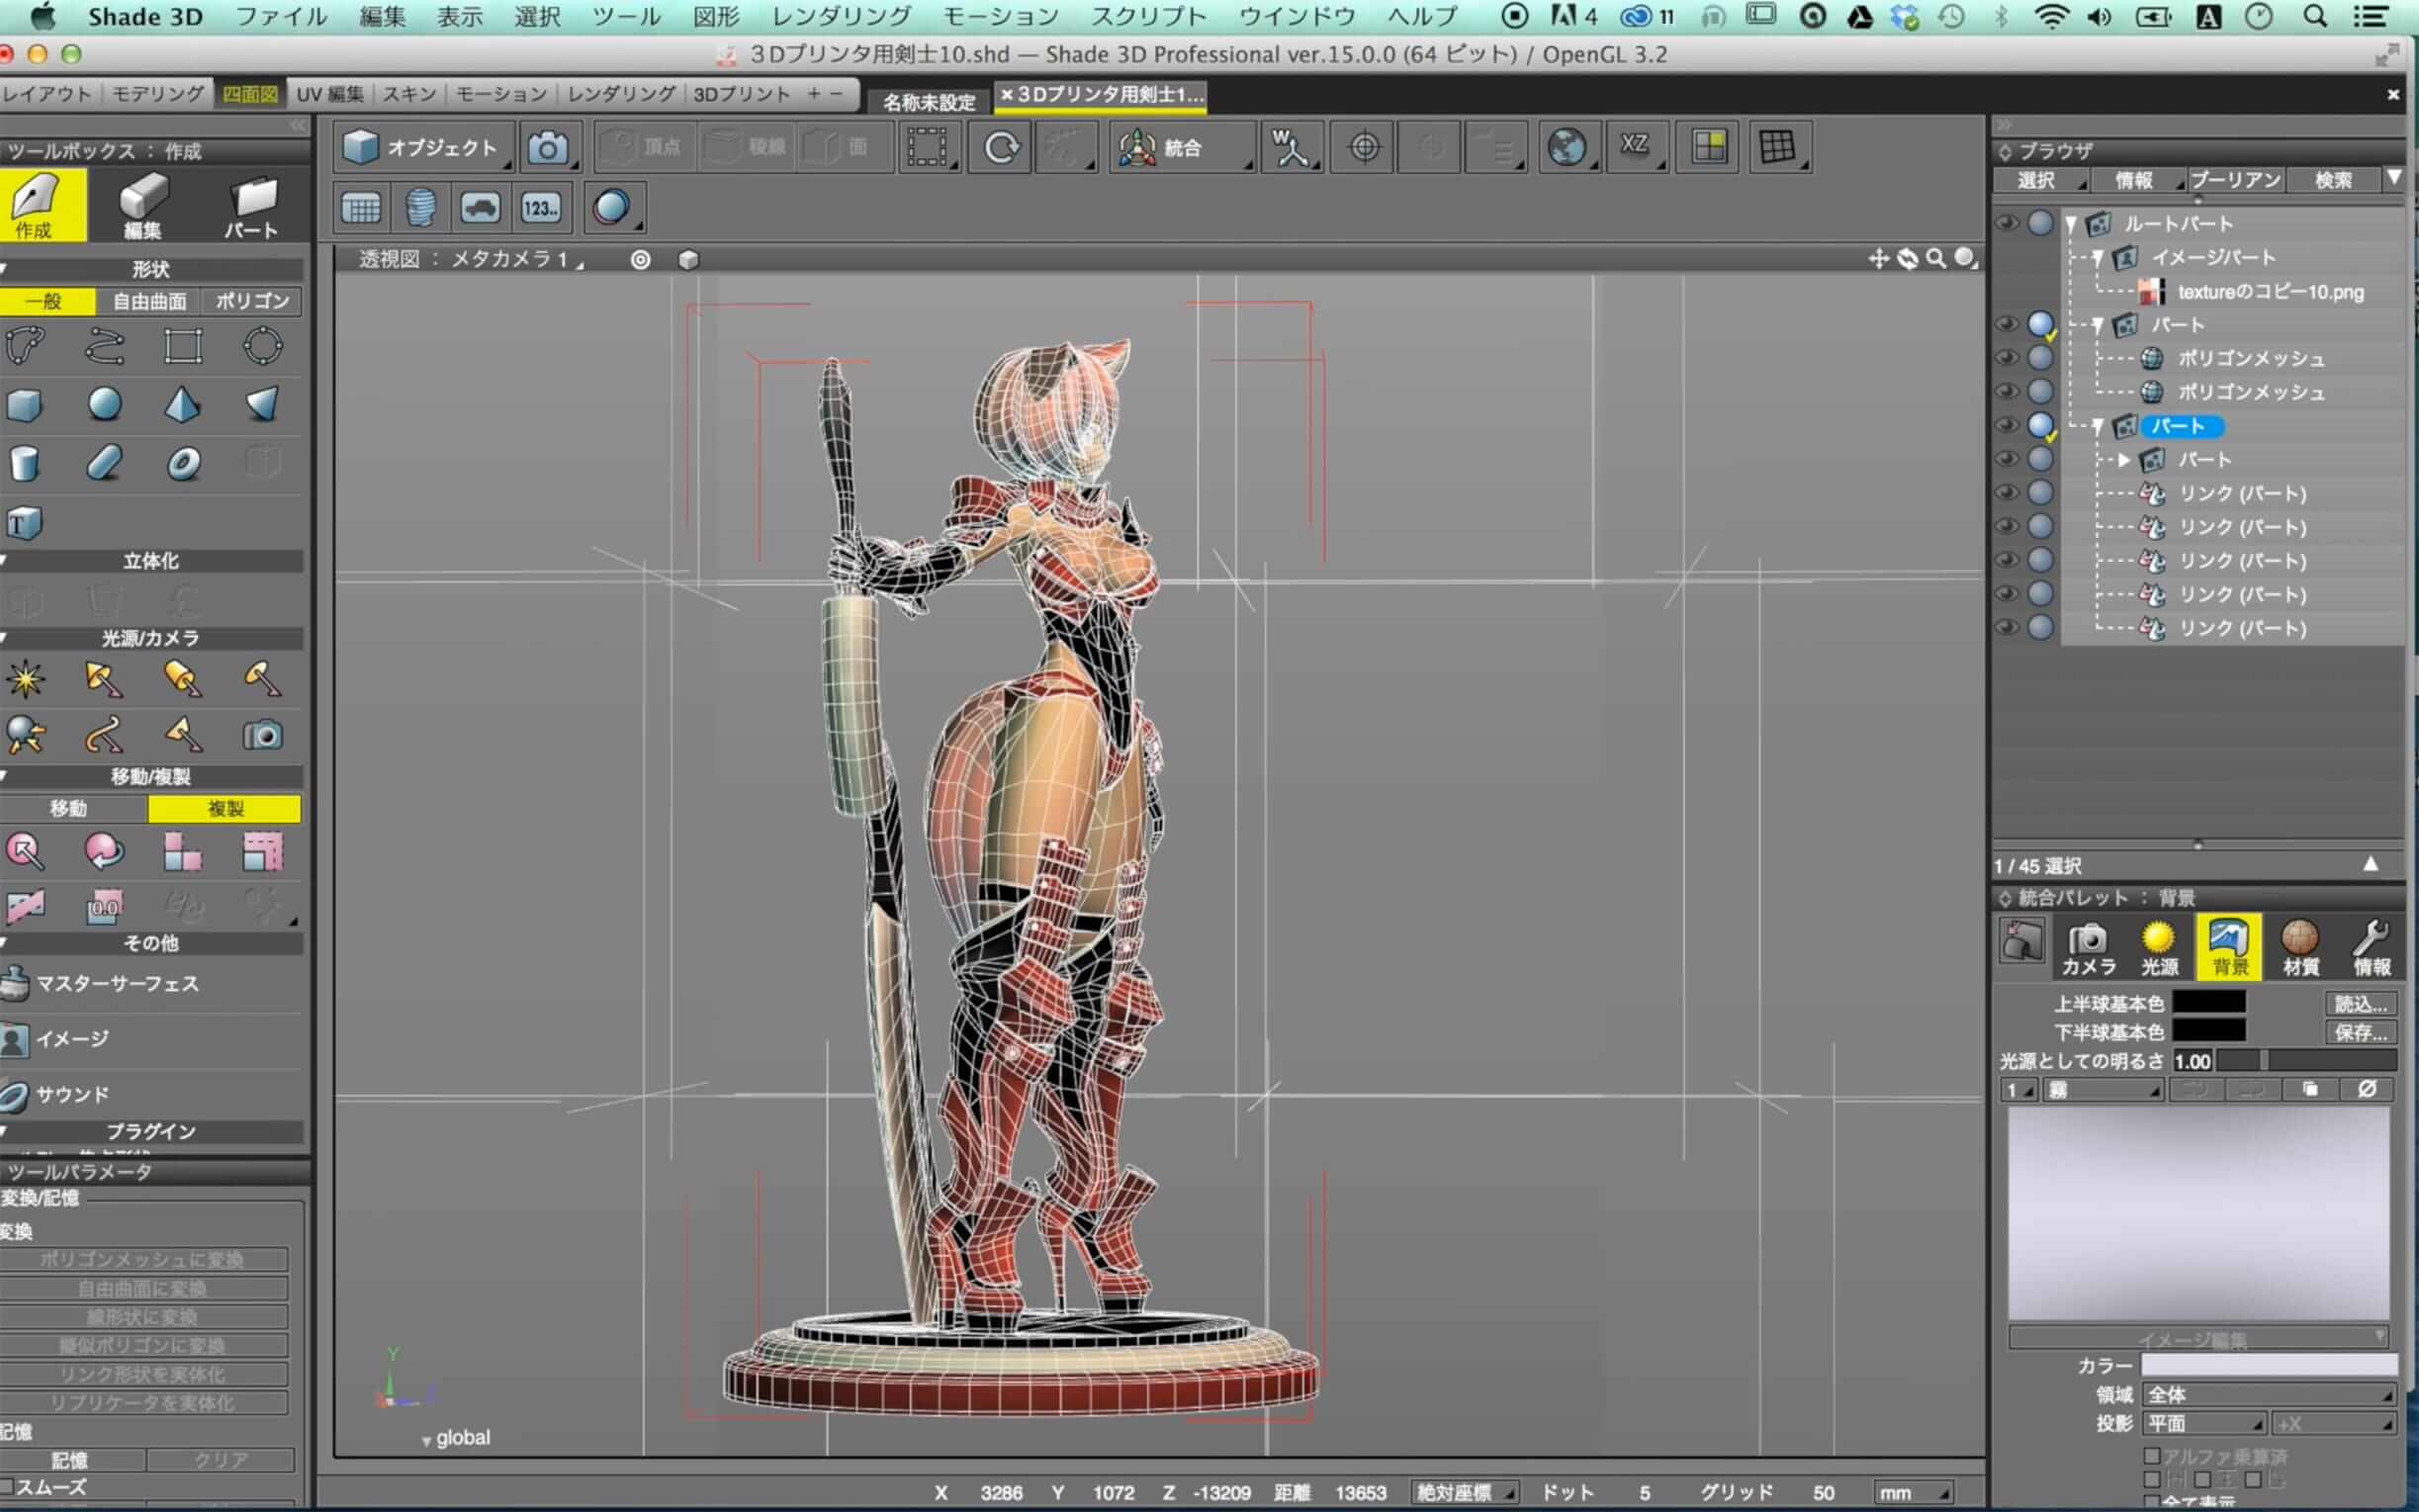This screenshot has height=1512, width=2419.
Task: Open the 材質 (material) palette icon
Action: [2300, 945]
